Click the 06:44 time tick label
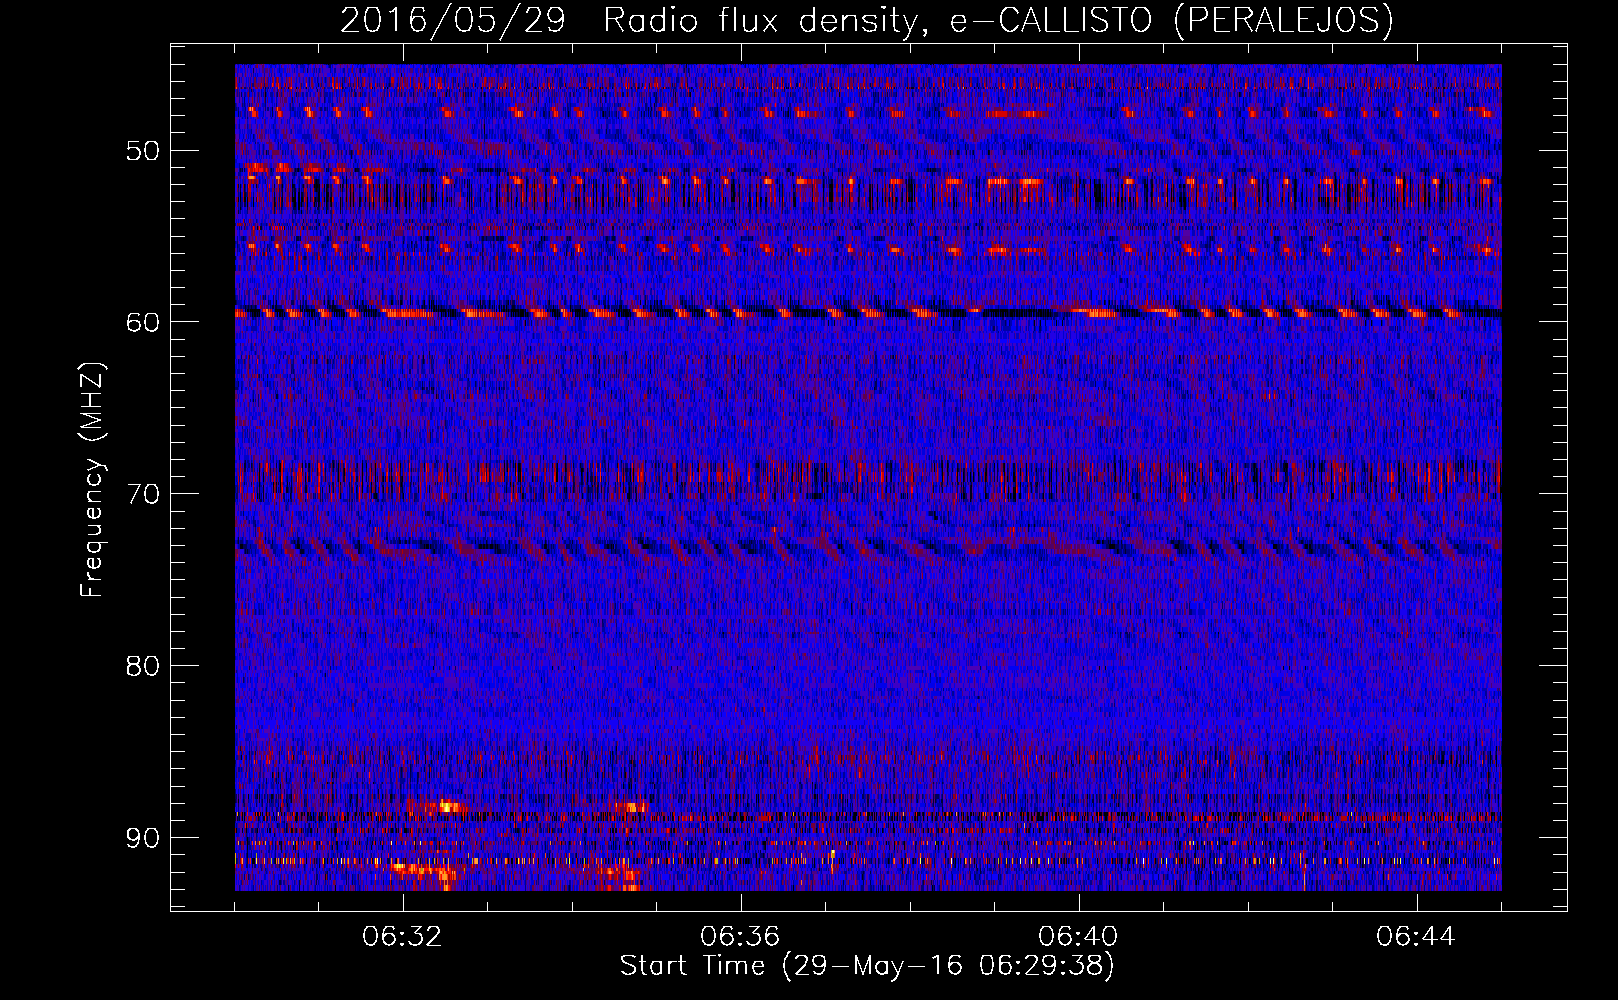The height and width of the screenshot is (1000, 1618). pyautogui.click(x=1416, y=937)
